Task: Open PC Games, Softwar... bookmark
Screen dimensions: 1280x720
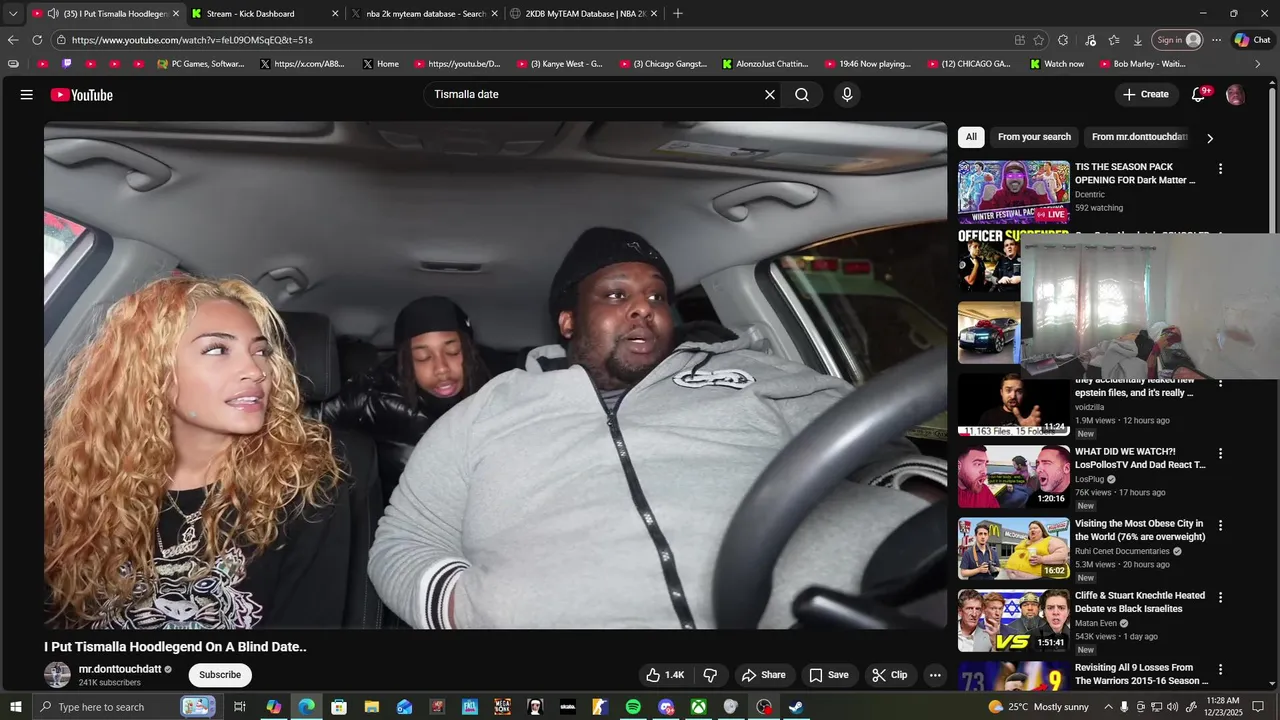Action: [x=201, y=64]
